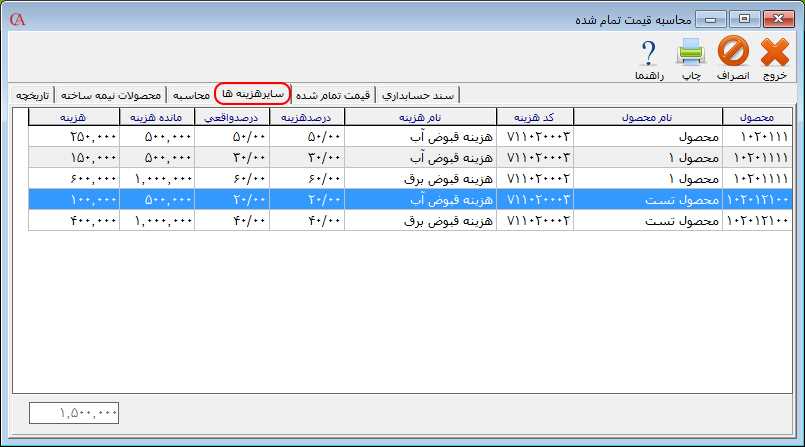Click the کد هزینه column header

pyautogui.click(x=535, y=118)
